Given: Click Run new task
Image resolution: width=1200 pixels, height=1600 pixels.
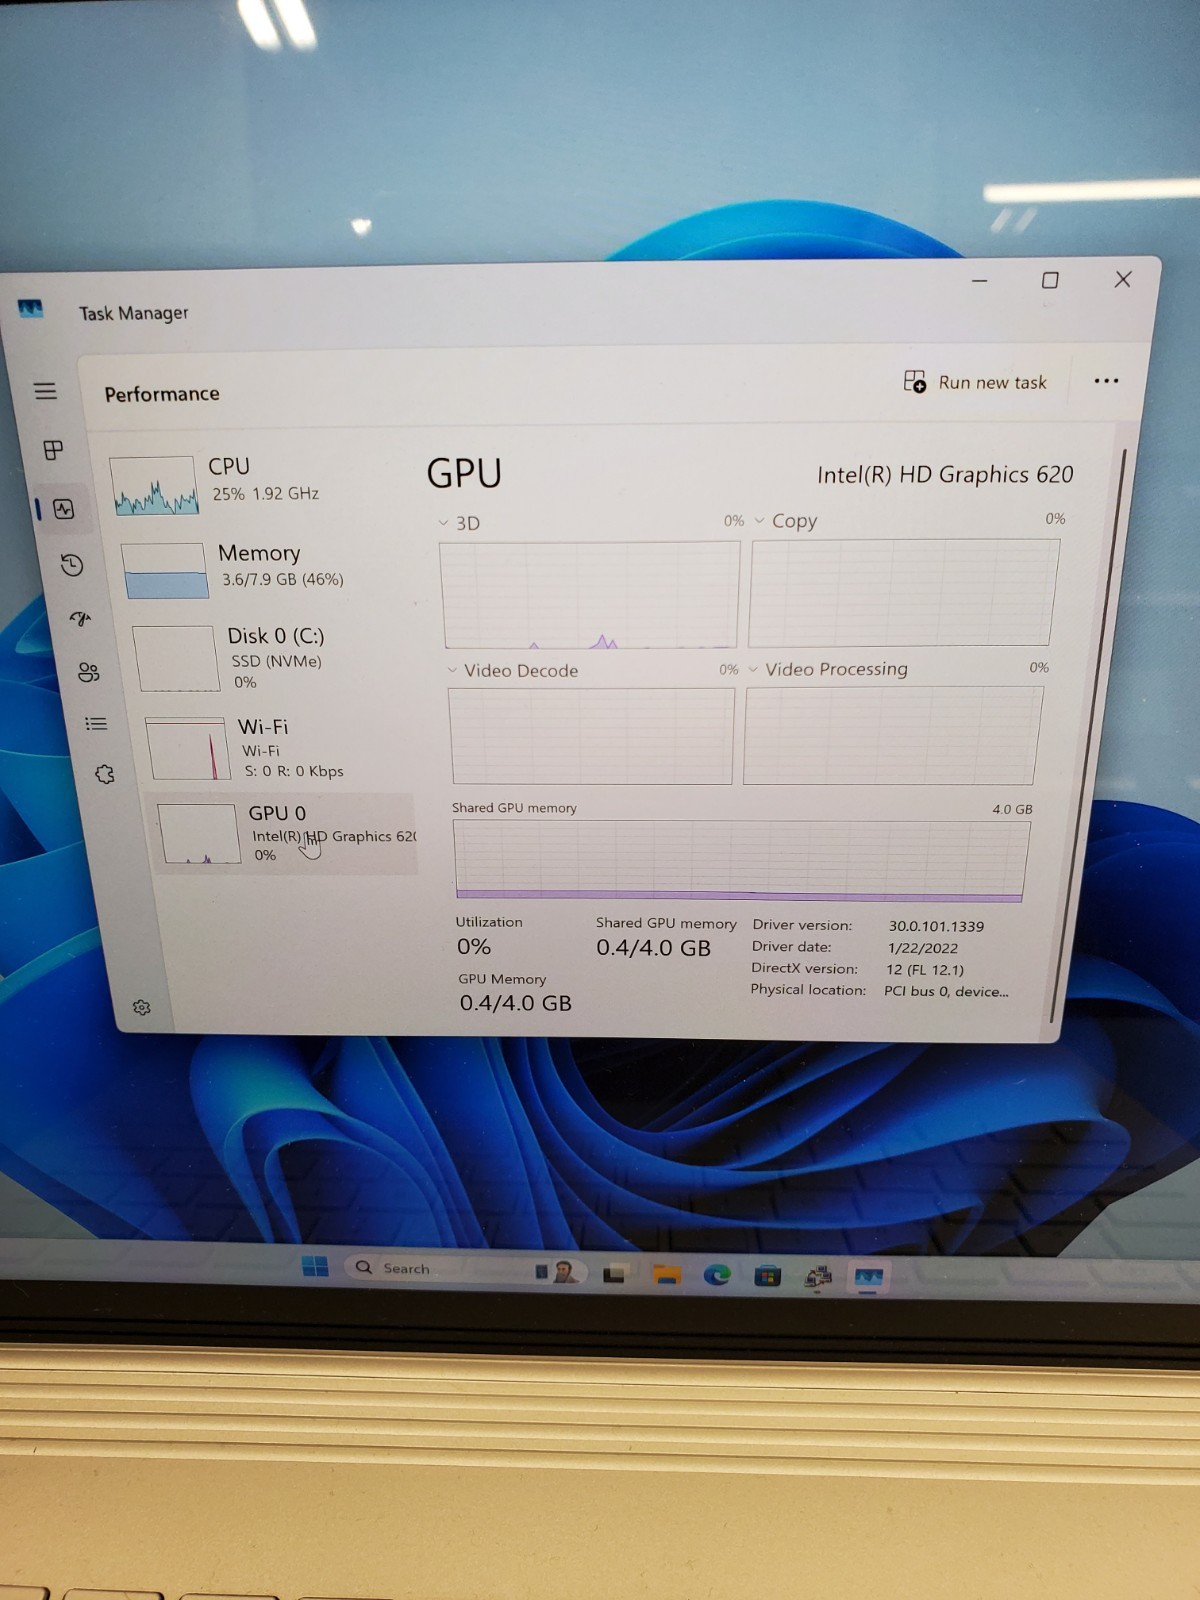Looking at the screenshot, I should coord(975,382).
